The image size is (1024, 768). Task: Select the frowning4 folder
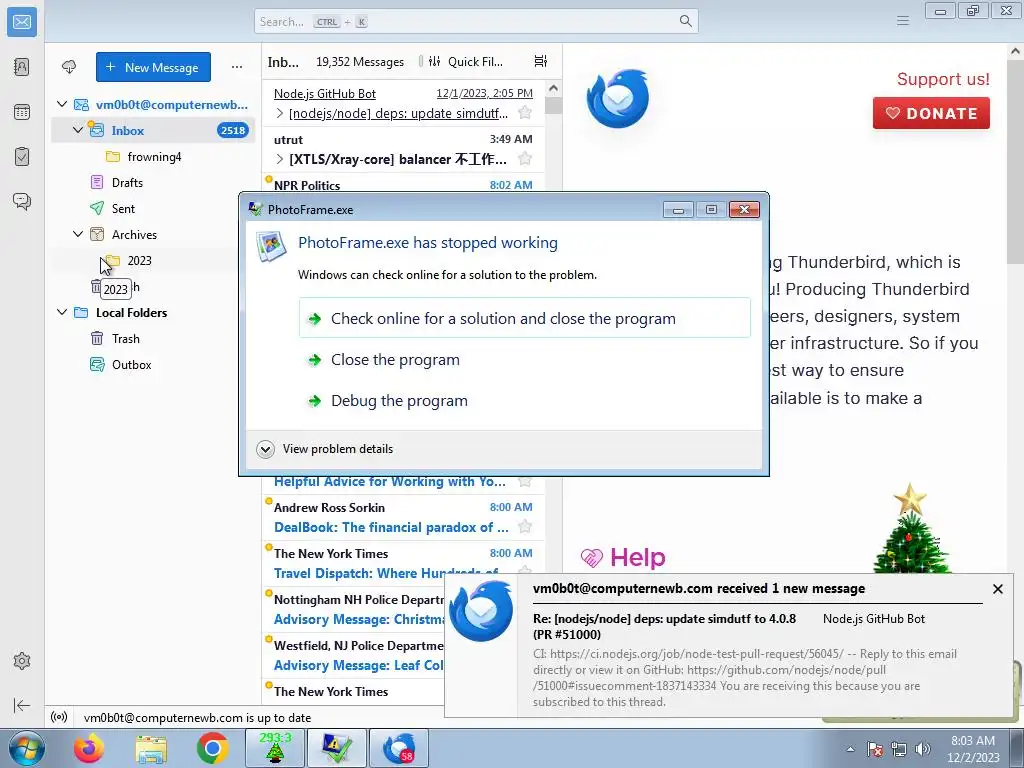click(x=153, y=157)
